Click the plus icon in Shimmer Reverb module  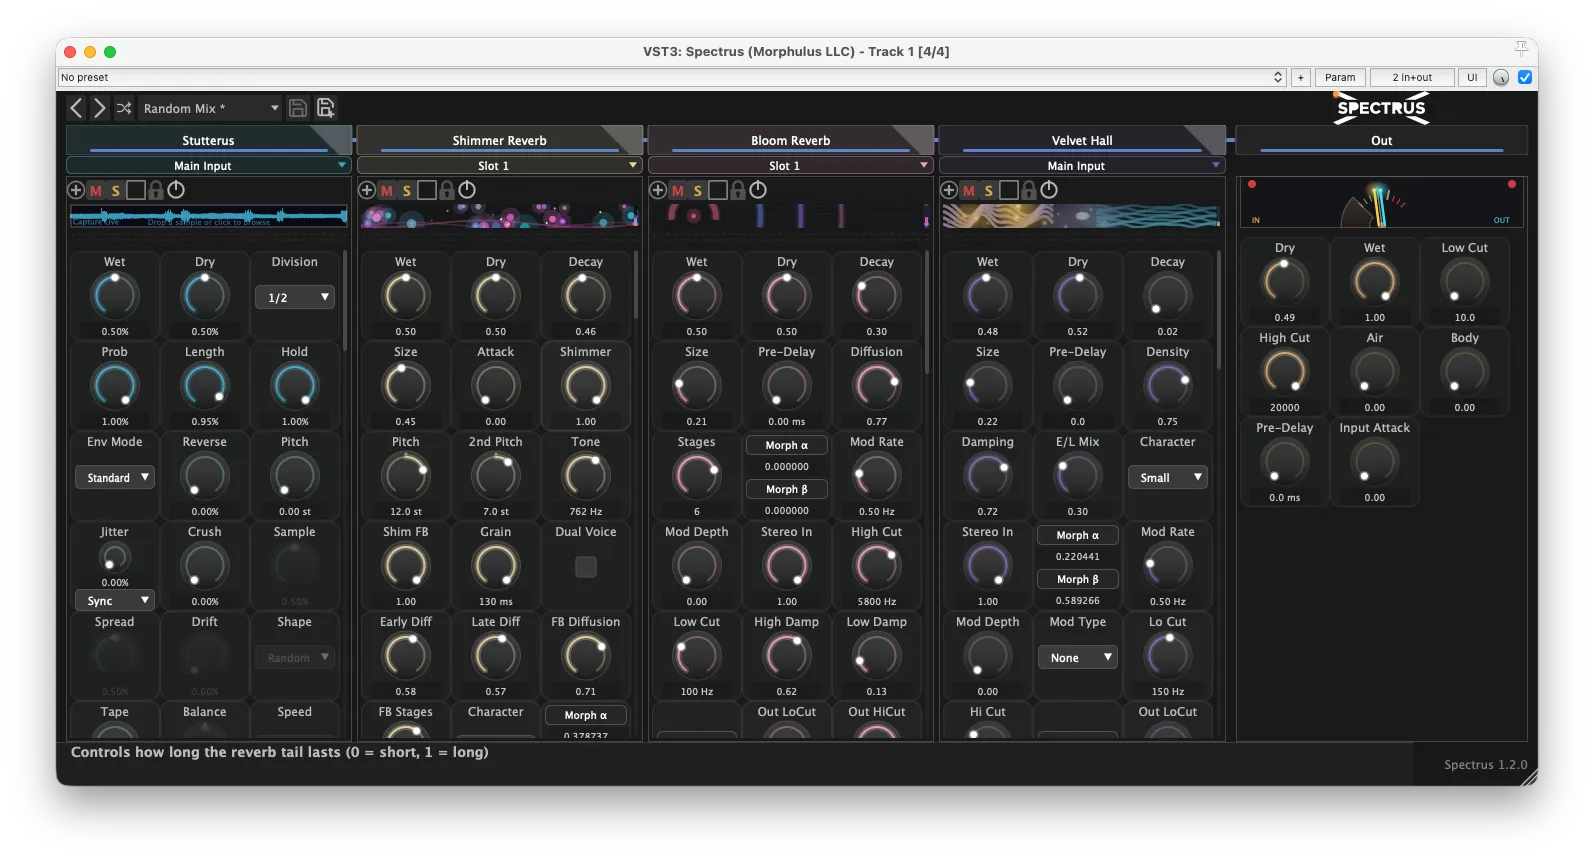point(367,190)
